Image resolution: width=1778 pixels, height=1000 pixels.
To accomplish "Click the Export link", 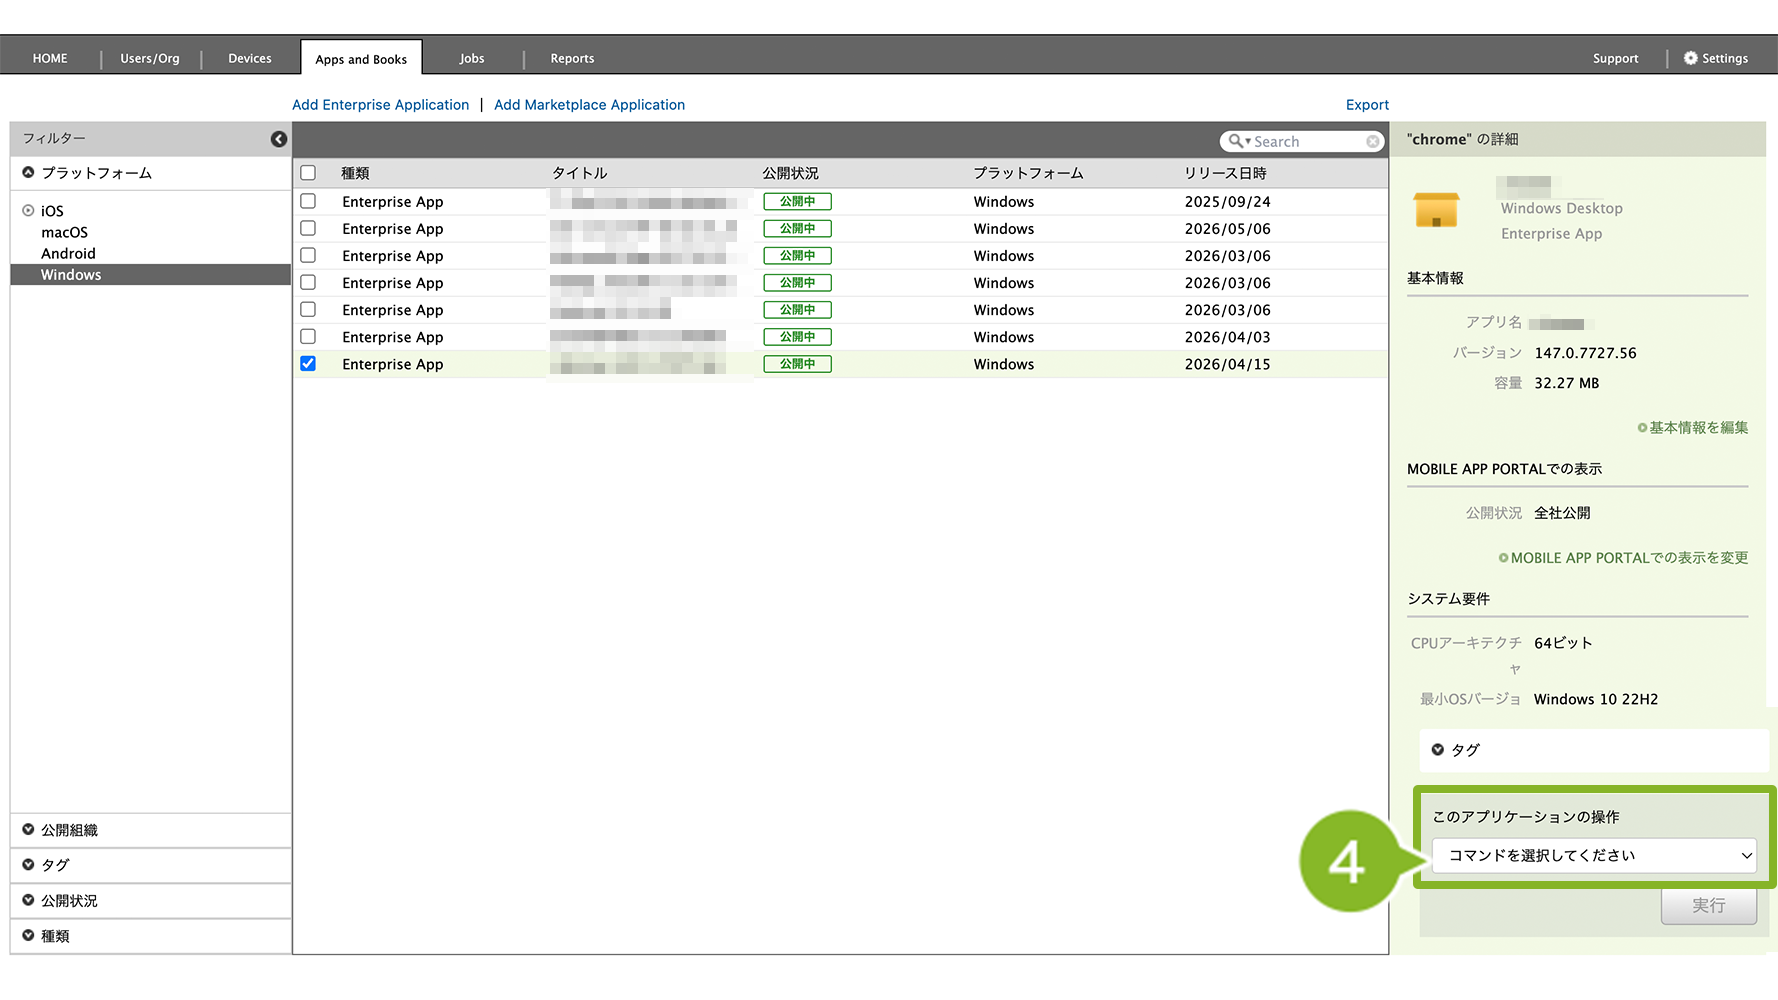I will 1367,105.
